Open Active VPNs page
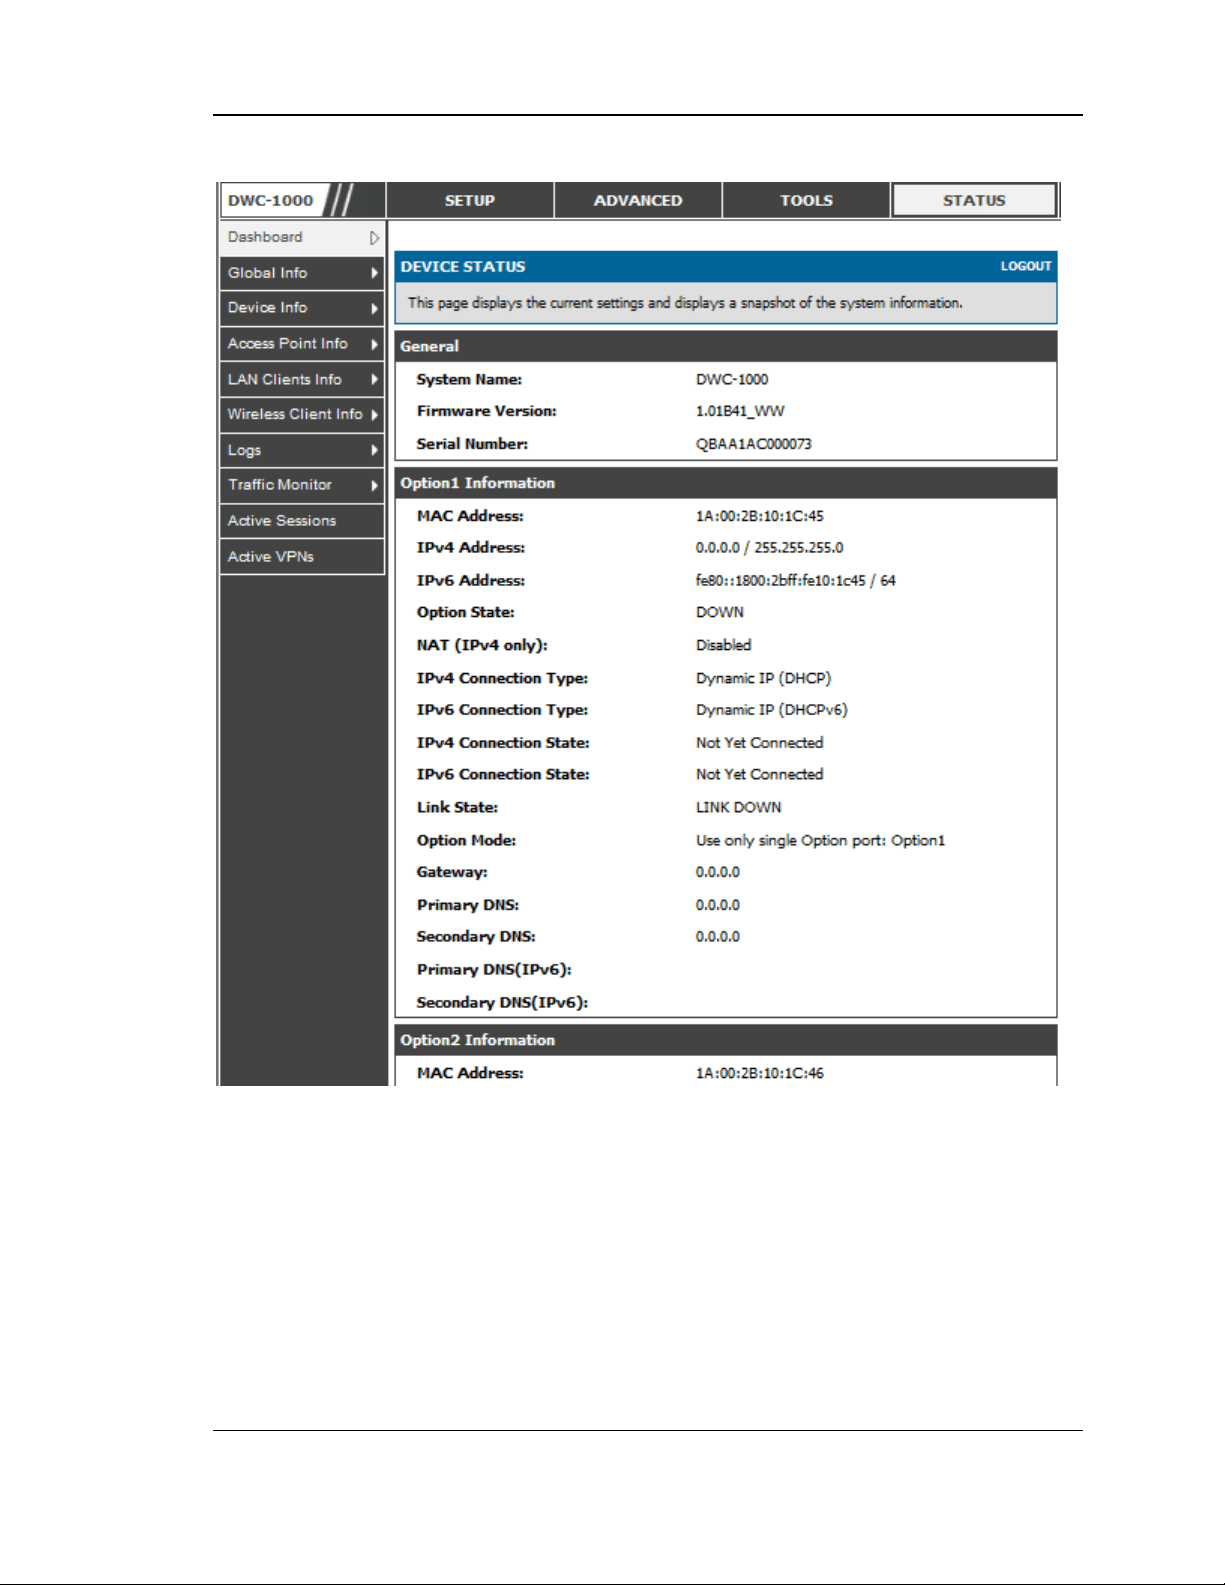1225x1585 pixels. click(x=302, y=557)
